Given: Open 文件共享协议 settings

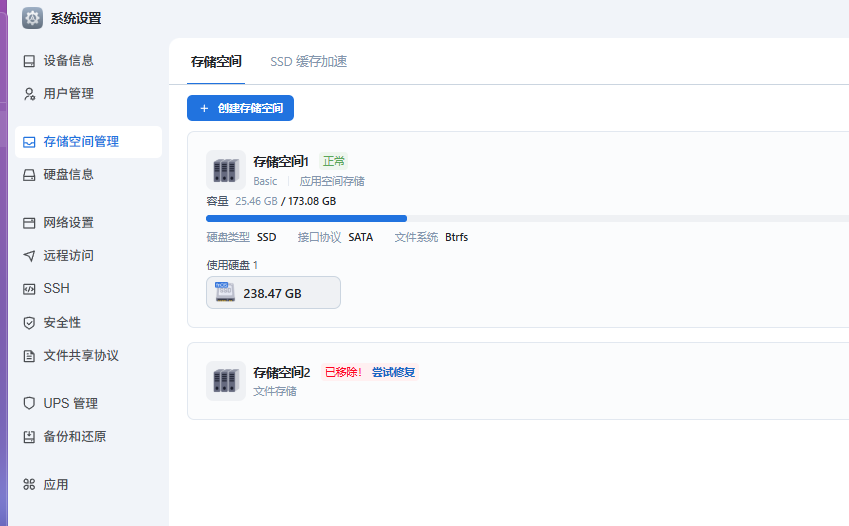Looking at the screenshot, I should tap(88, 356).
